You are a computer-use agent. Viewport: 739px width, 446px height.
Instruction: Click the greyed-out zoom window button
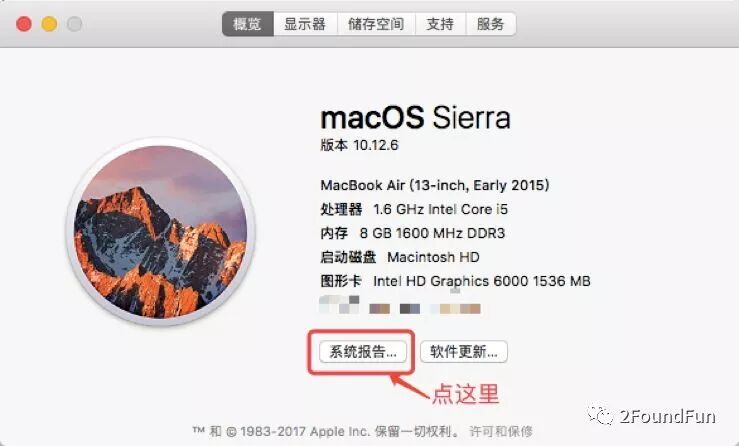[74, 24]
